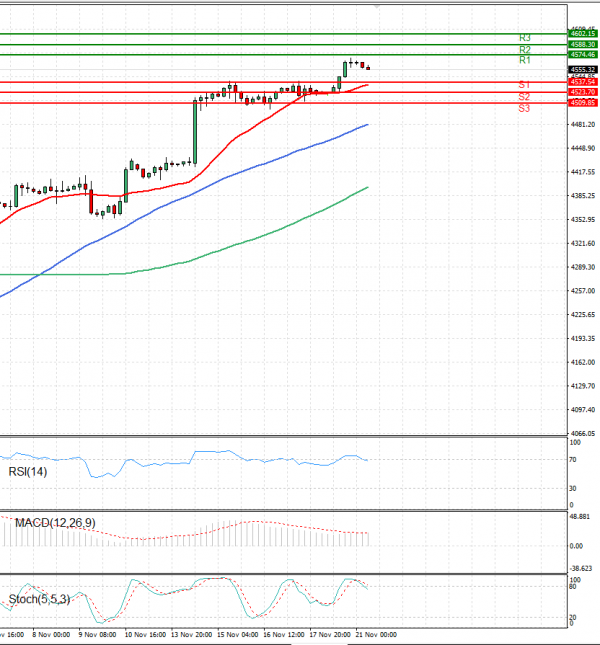Click the 4481.20 price axis value
The image size is (600, 645).
tap(583, 125)
